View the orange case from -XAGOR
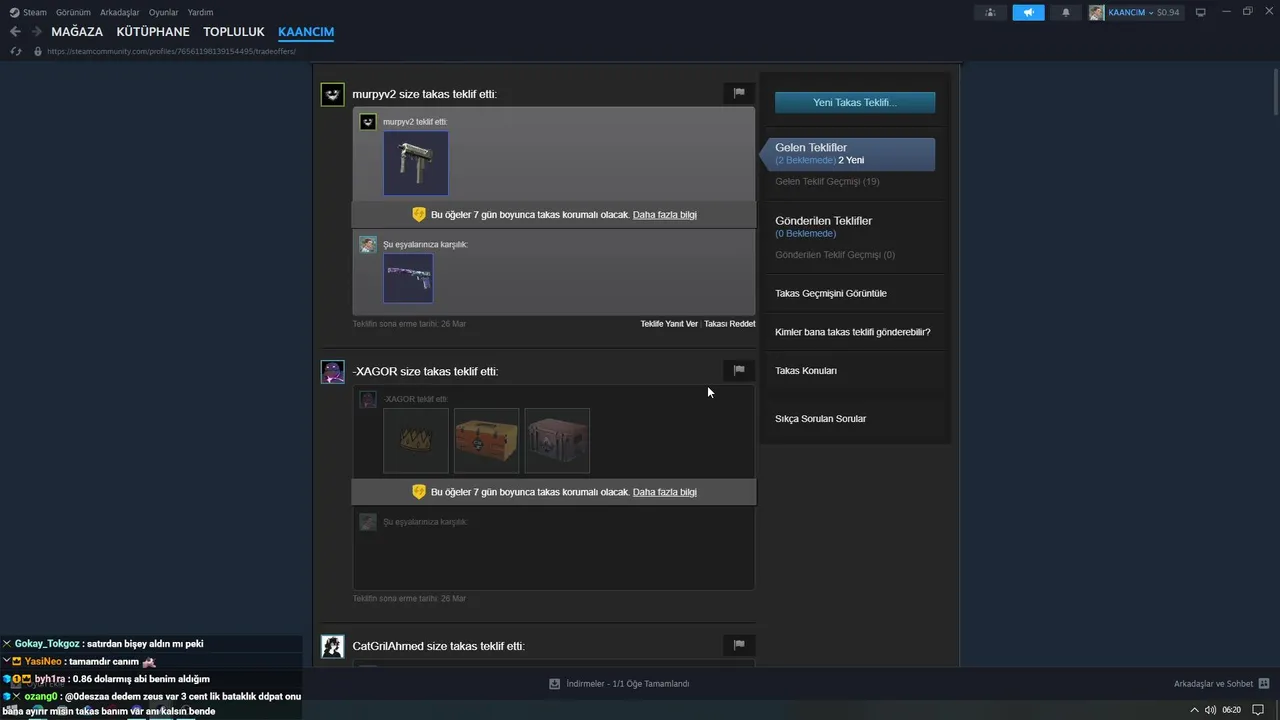This screenshot has width=1280, height=720. (x=486, y=440)
